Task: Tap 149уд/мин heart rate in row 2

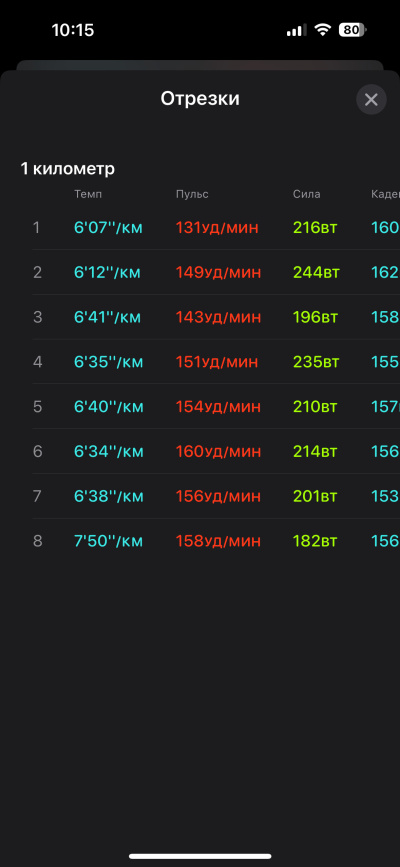Action: 218,272
